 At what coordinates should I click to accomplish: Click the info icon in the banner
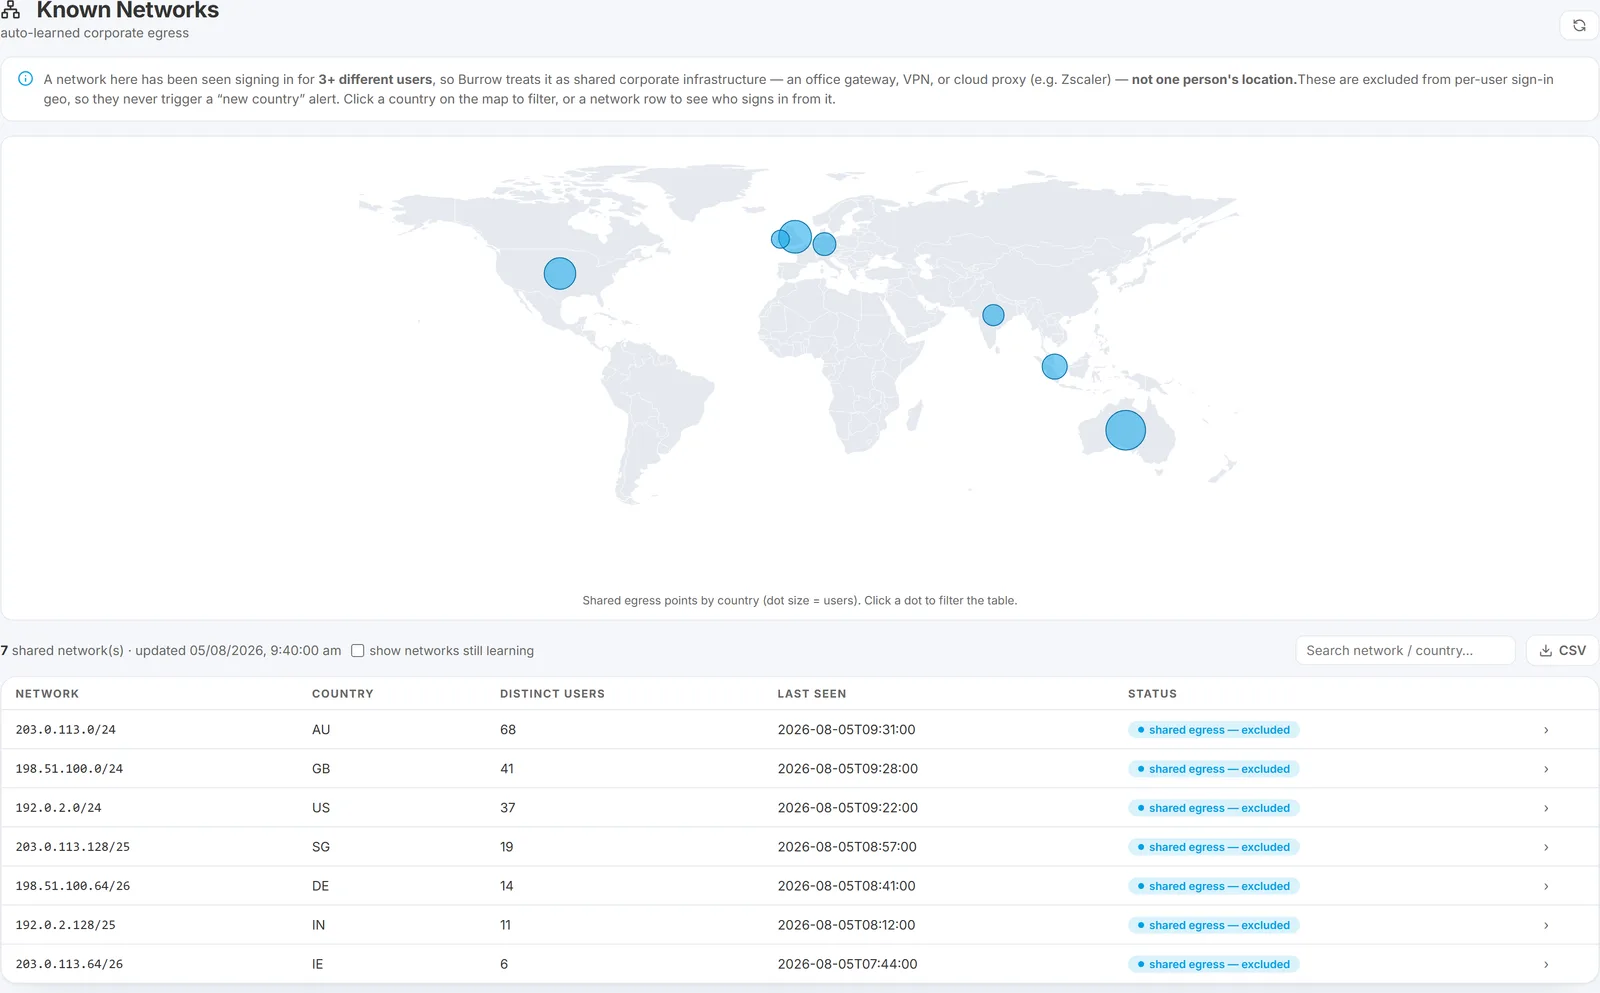(26, 79)
